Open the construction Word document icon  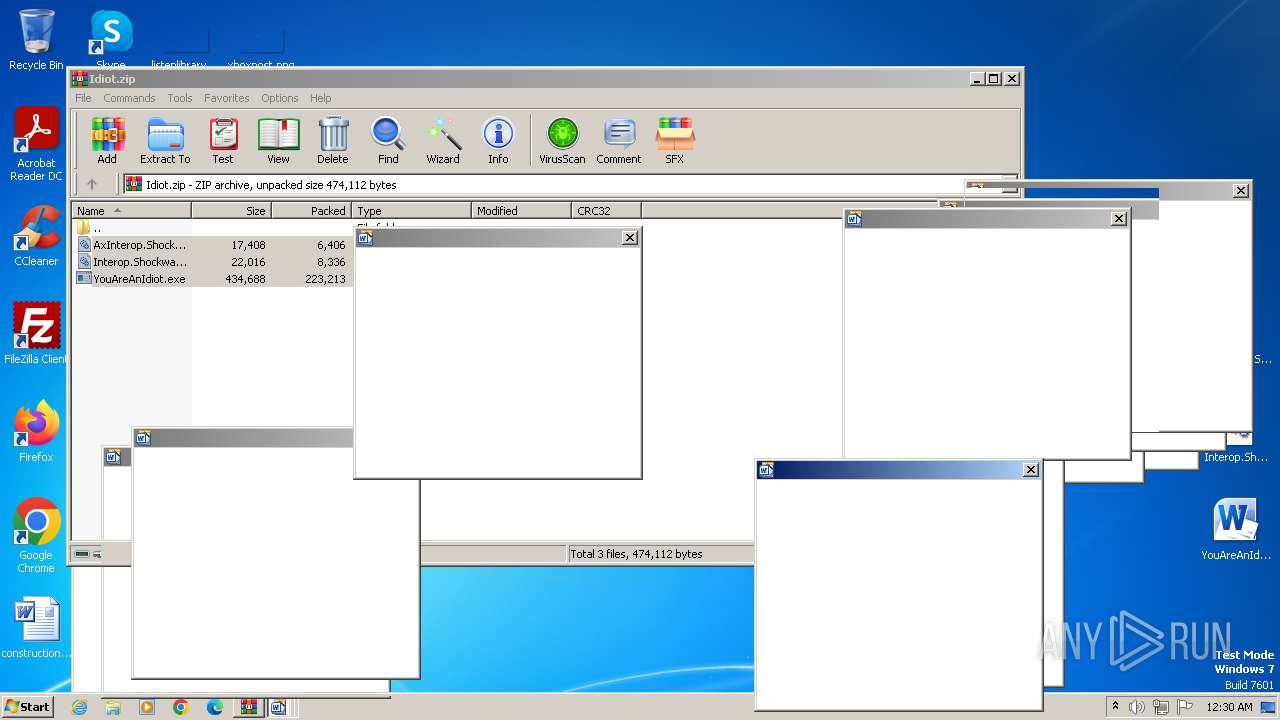[x=36, y=628]
